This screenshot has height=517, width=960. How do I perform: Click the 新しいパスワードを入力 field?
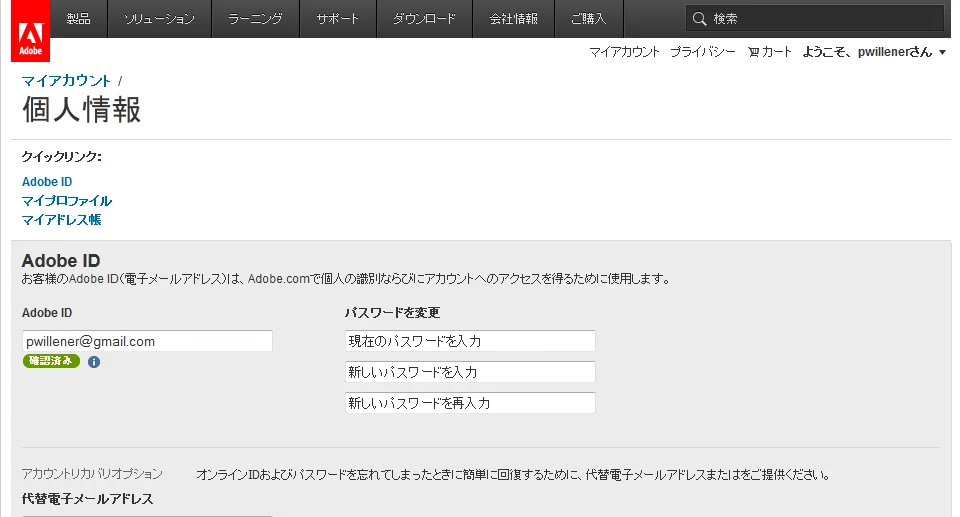pyautogui.click(x=470, y=372)
